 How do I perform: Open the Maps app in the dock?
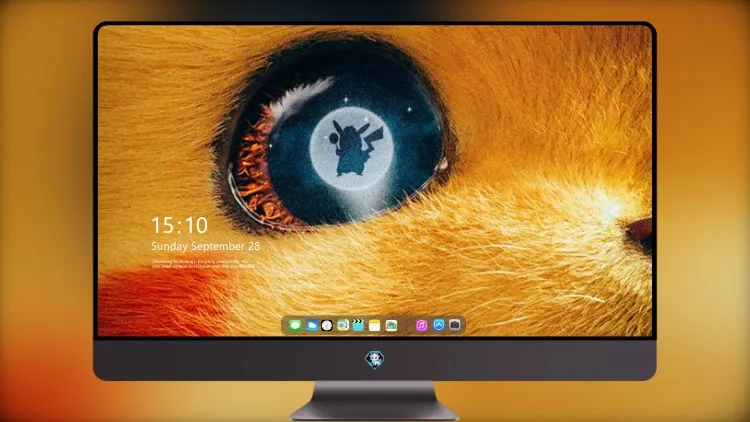(x=343, y=325)
